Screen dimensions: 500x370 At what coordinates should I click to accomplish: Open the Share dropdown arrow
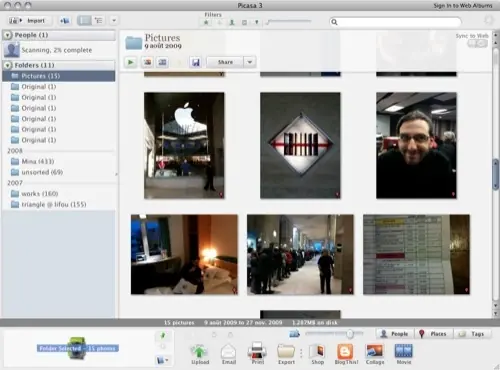250,62
